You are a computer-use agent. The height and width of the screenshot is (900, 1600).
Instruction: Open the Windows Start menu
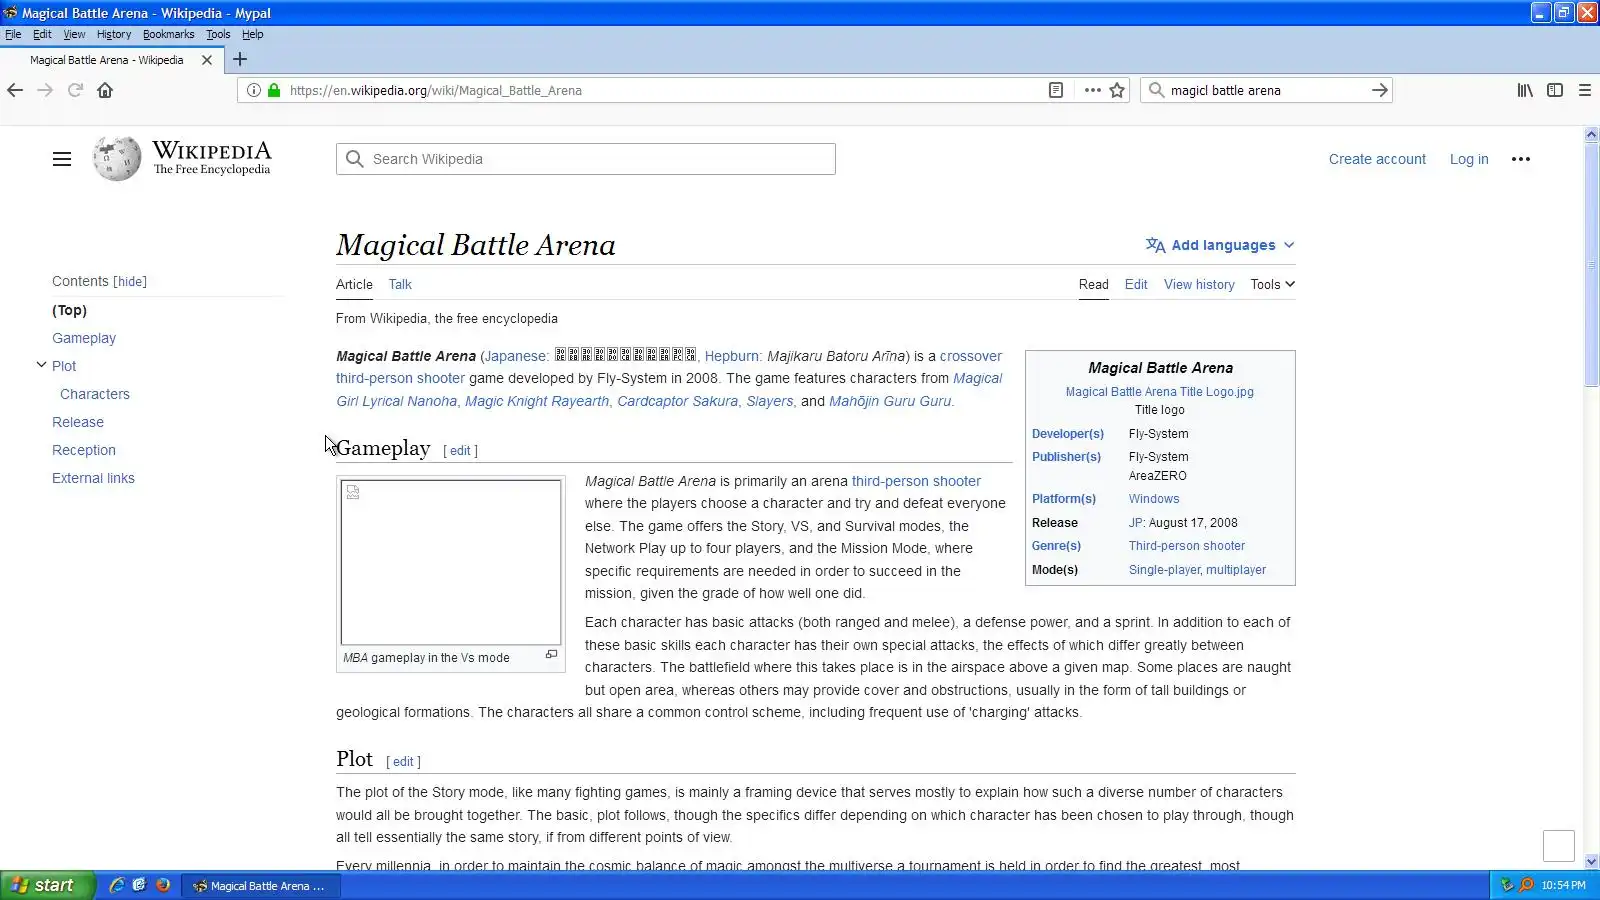47,885
